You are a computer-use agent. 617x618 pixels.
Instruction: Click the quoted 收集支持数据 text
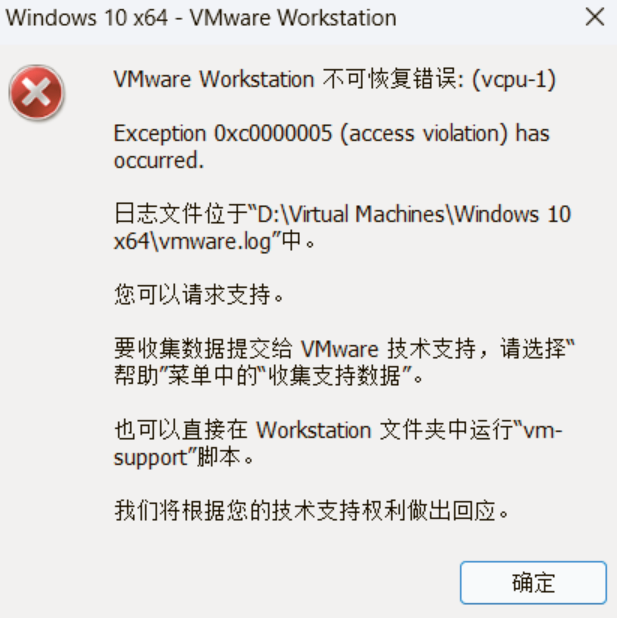[335, 376]
